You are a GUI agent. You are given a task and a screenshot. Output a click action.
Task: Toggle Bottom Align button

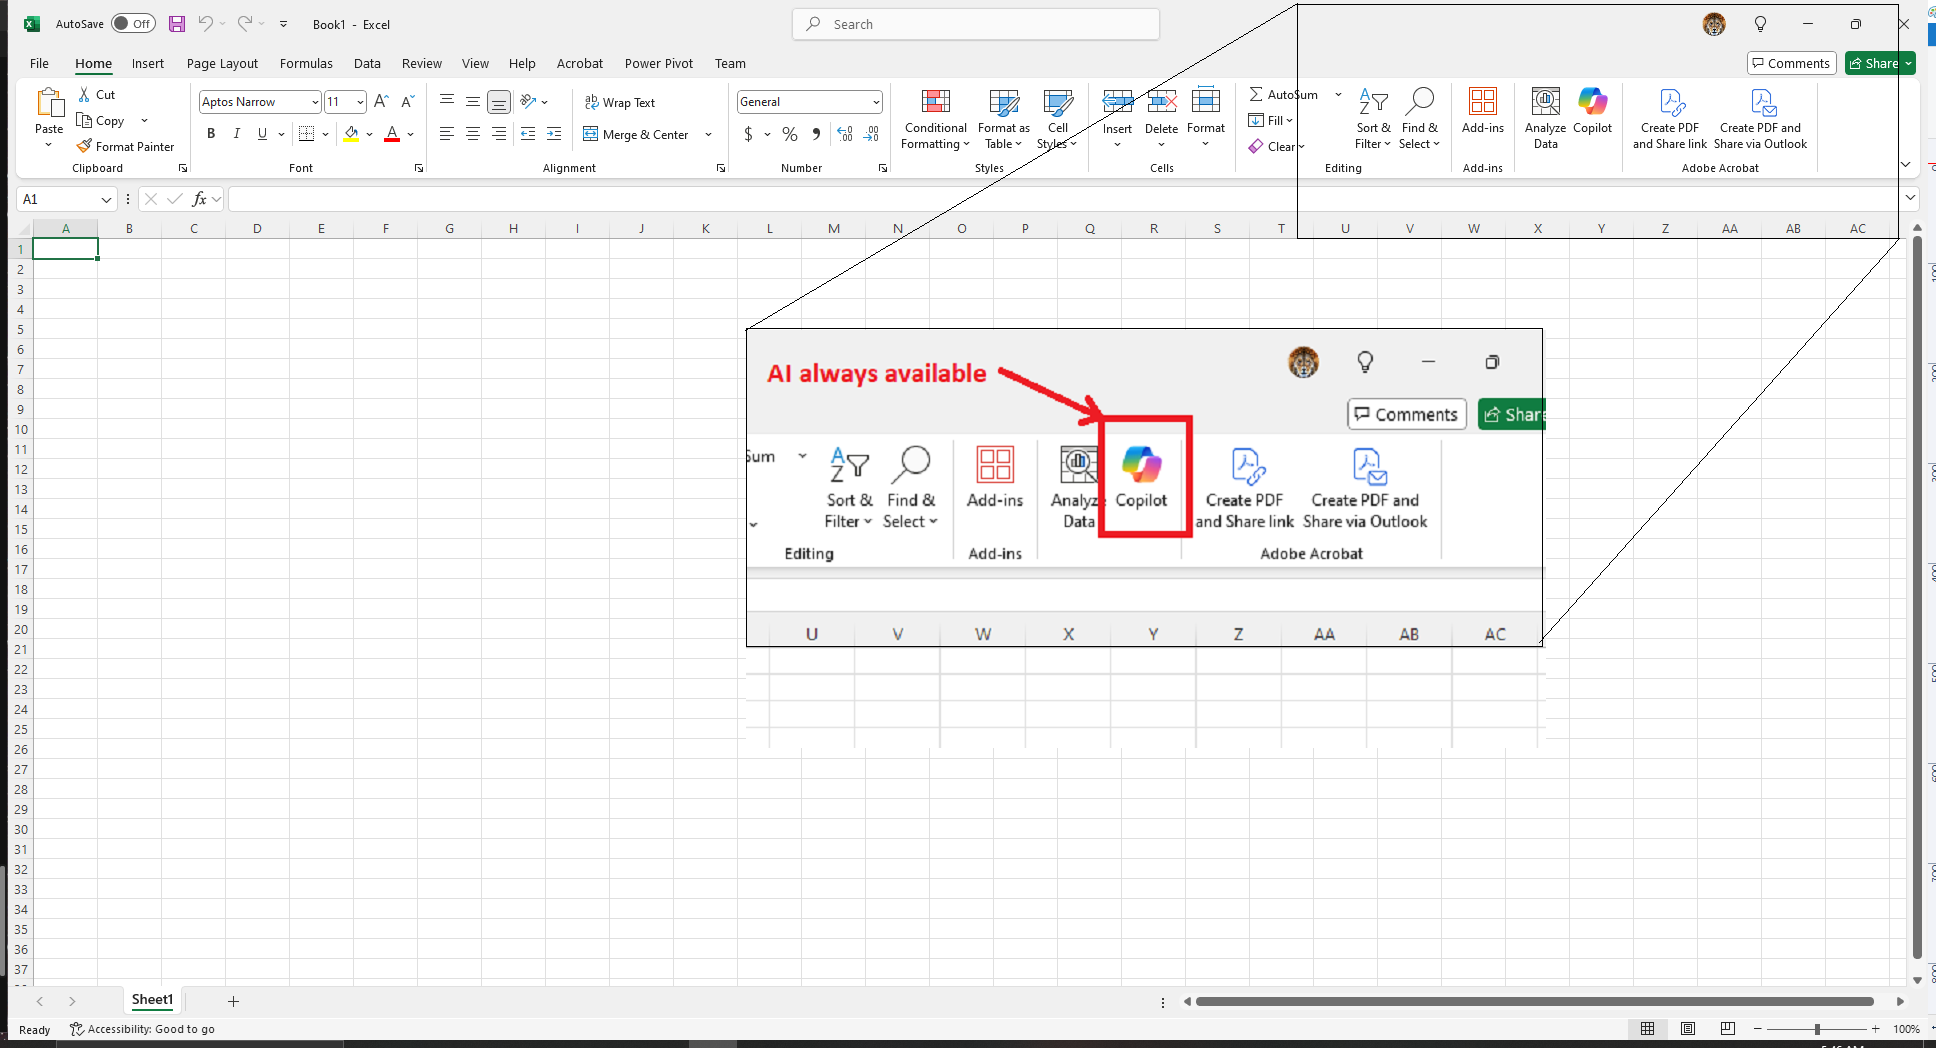[x=499, y=101]
